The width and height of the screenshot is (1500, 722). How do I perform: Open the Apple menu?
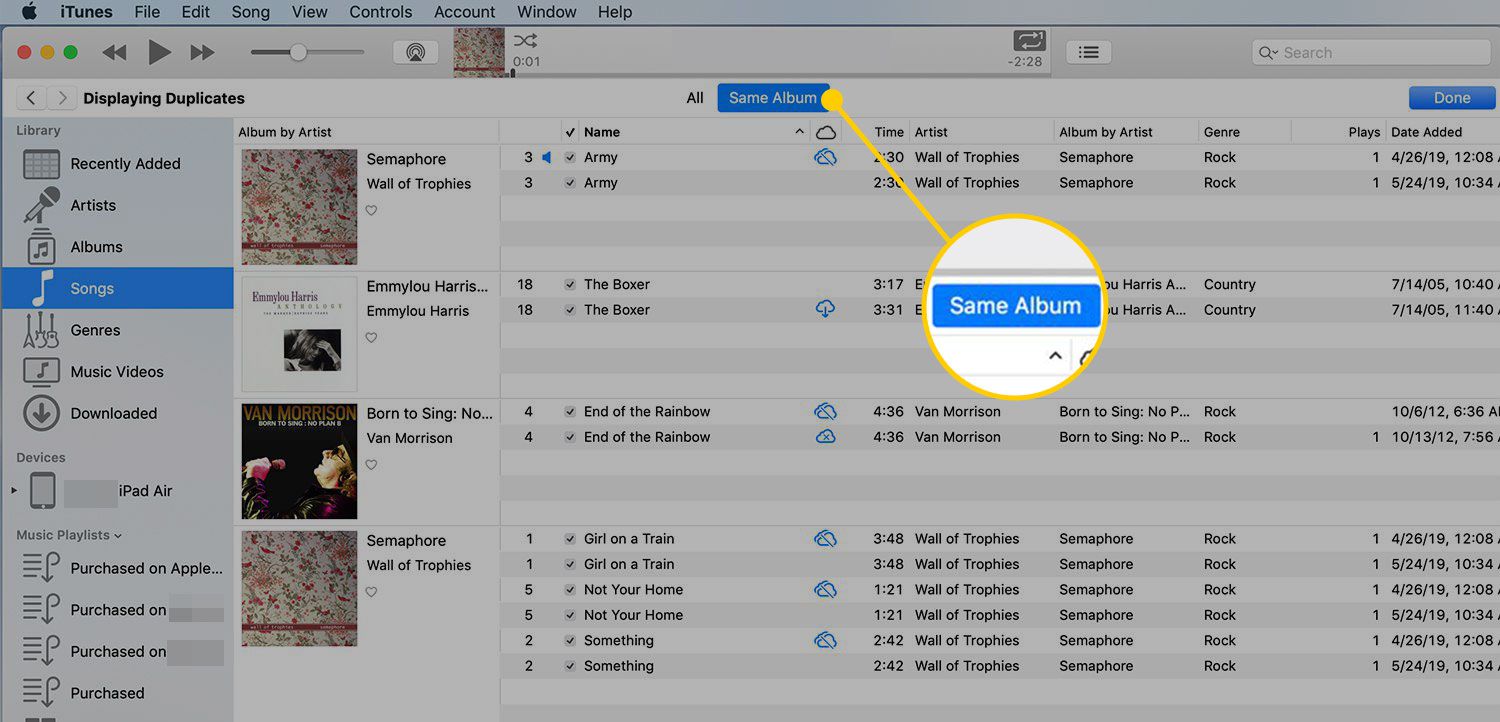coord(28,12)
